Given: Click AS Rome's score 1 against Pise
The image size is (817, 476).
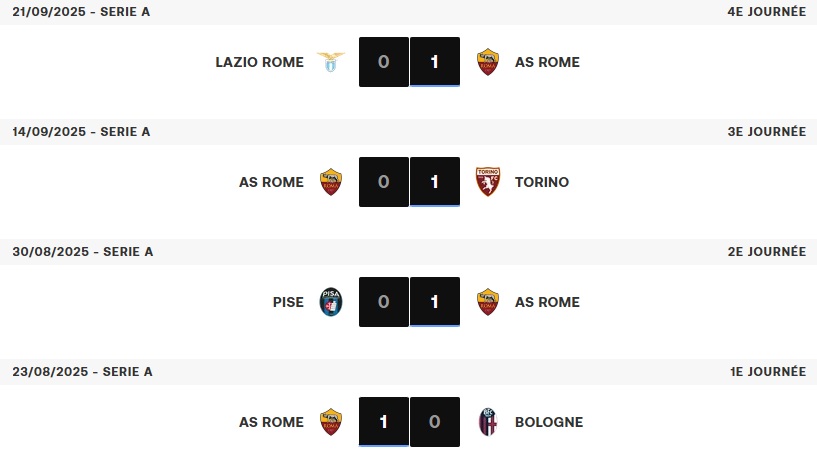Looking at the screenshot, I should [435, 302].
